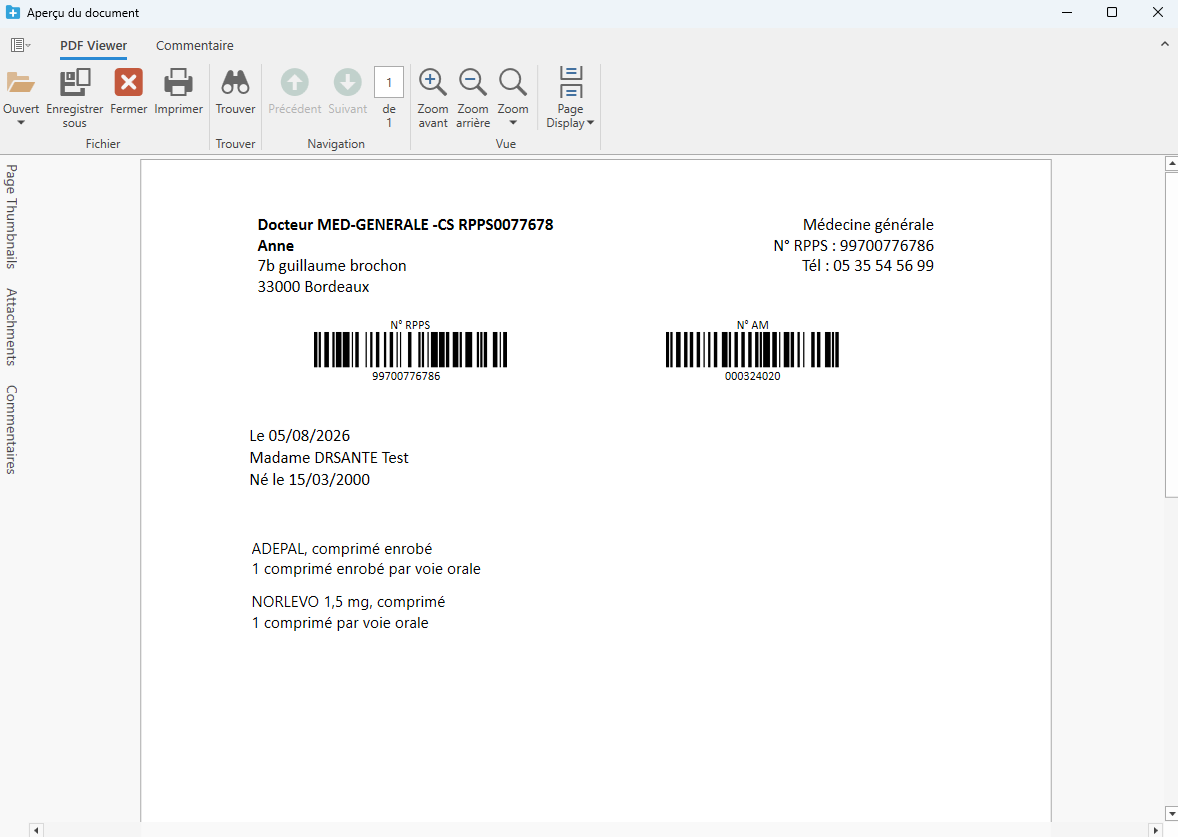Screen dimensions: 1178x837
Task: Click the text '33000 Bordeaux'
Action: tap(313, 287)
